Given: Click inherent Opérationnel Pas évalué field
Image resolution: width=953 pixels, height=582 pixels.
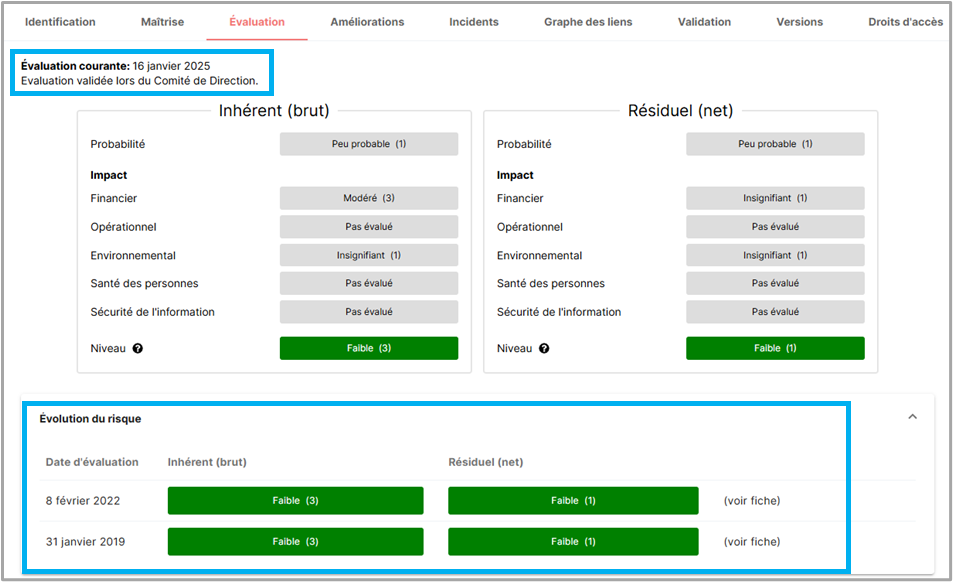Looking at the screenshot, I should point(368,227).
